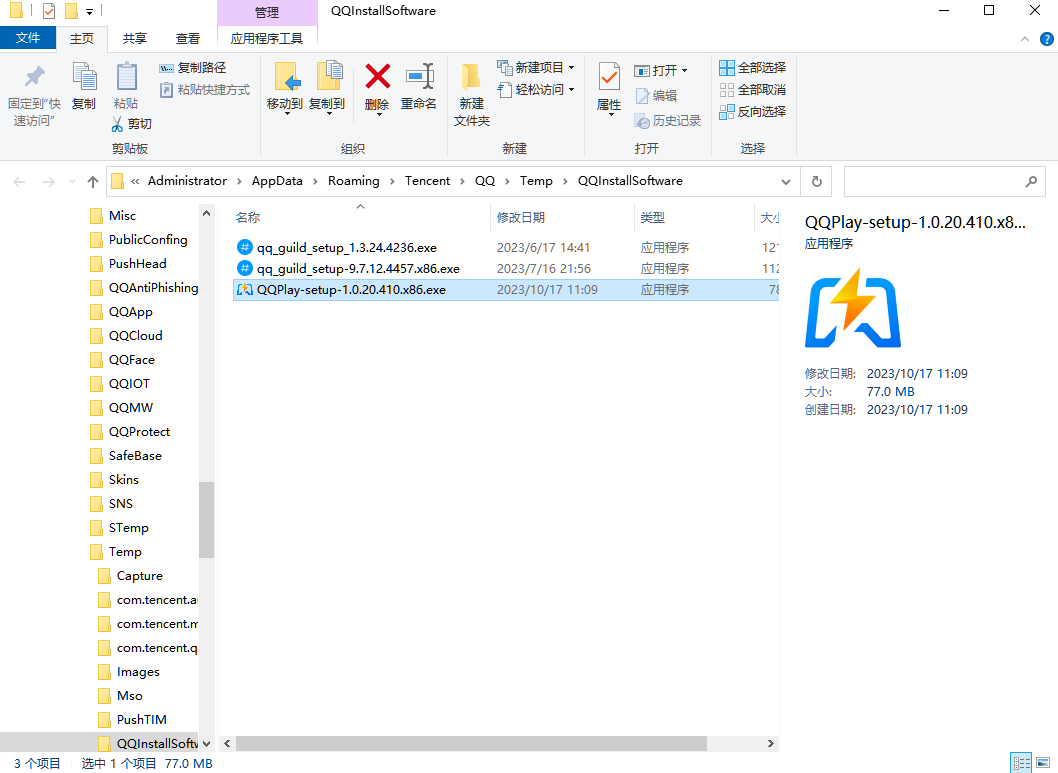Screen dimensions: 1058x773
Task: Open Help question mark icon
Action: click(1047, 39)
